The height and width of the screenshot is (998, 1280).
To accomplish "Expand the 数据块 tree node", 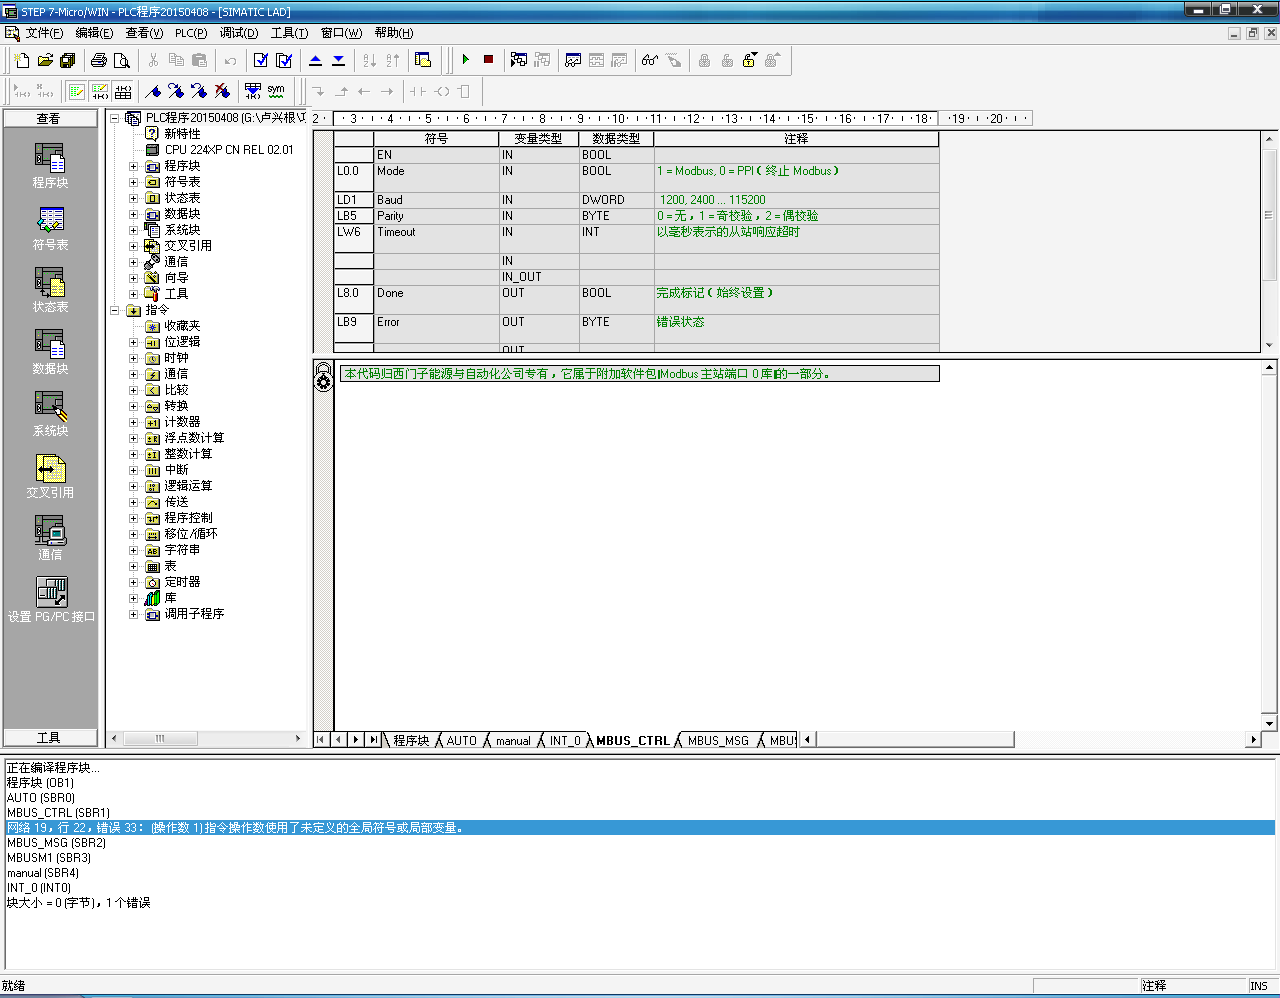I will point(134,214).
